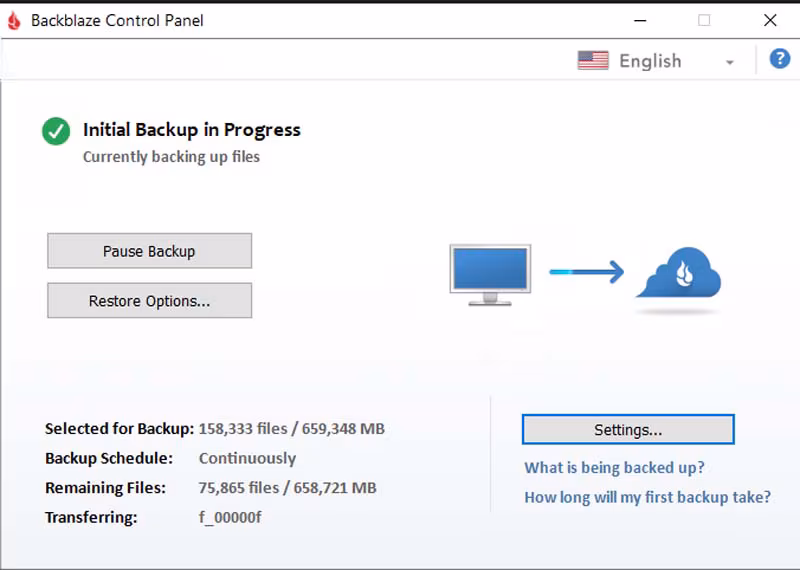
Task: Open the English language dropdown
Action: click(x=650, y=61)
